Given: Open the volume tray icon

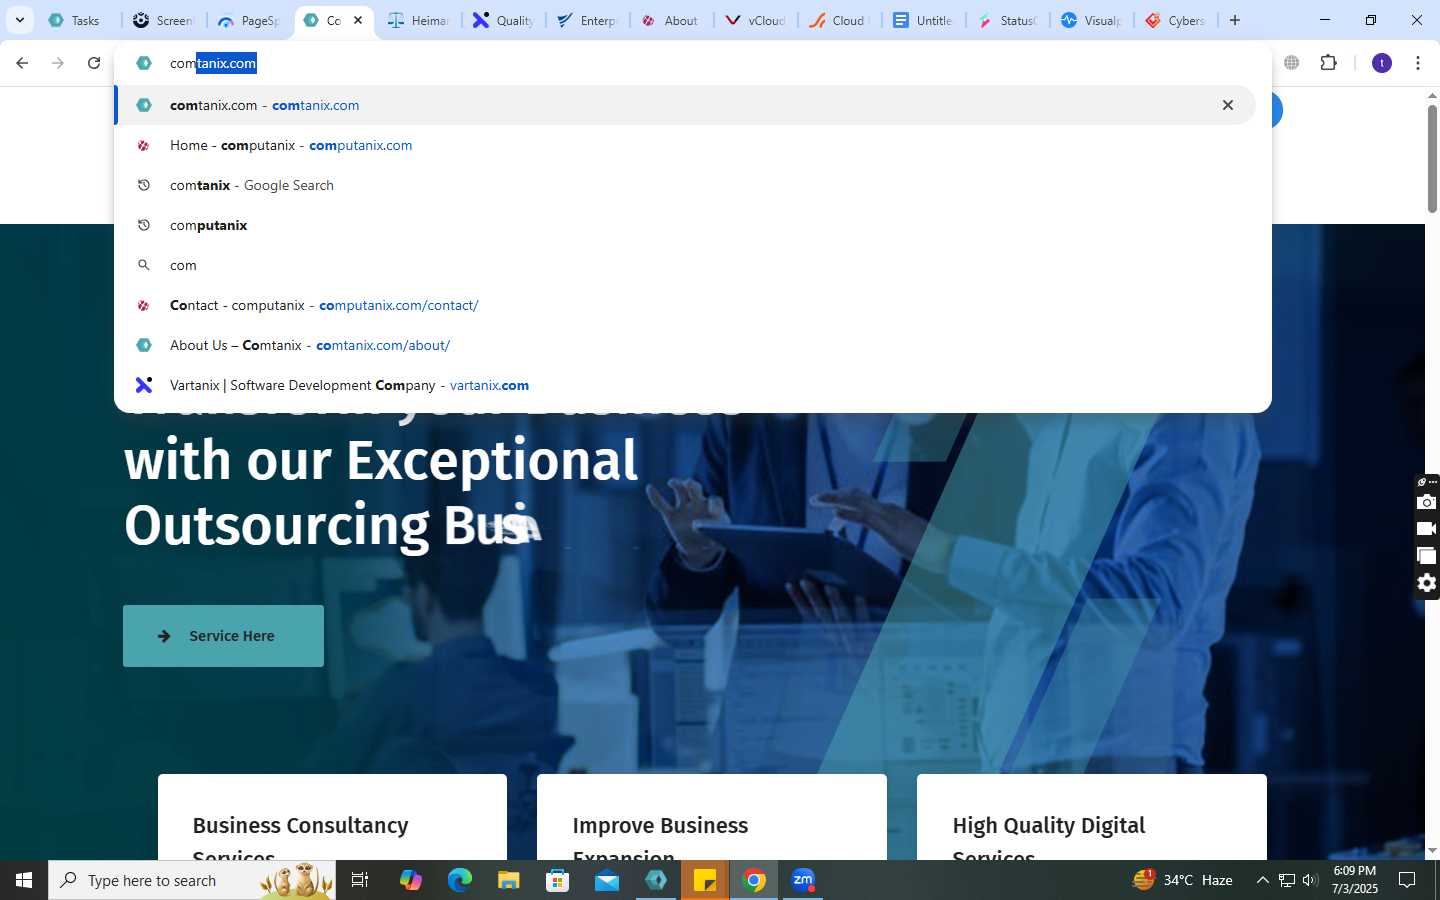Looking at the screenshot, I should point(1310,880).
